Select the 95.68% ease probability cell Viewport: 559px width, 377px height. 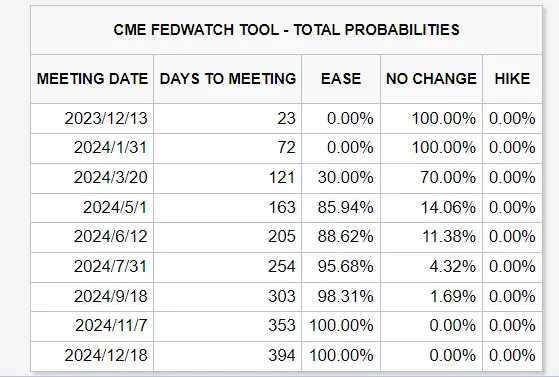(341, 268)
